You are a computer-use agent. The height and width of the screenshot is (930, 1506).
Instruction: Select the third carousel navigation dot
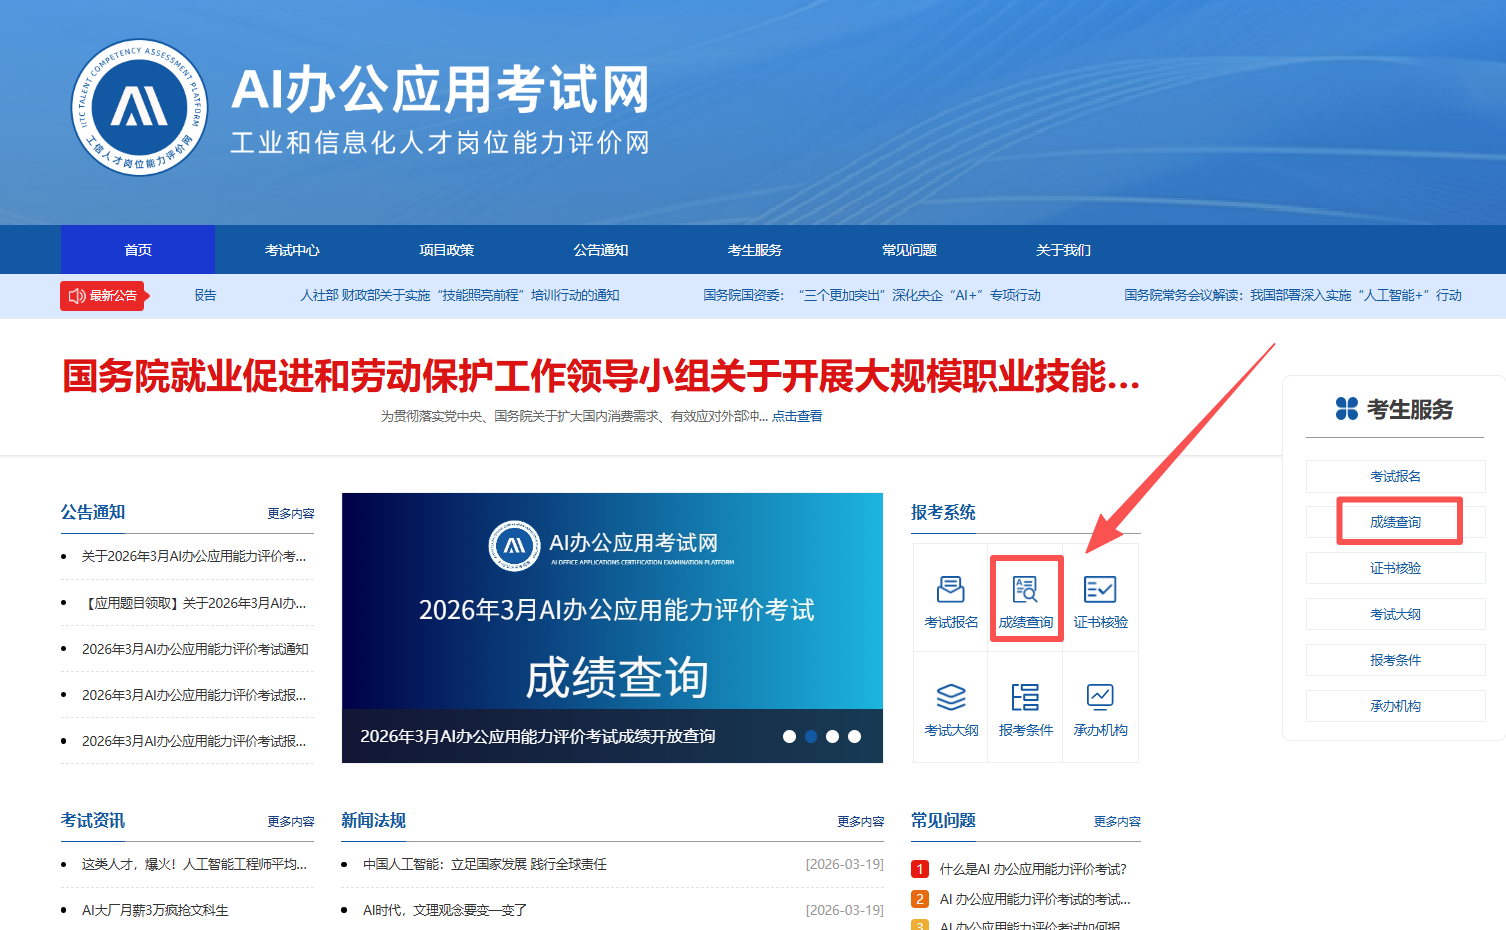pos(833,736)
